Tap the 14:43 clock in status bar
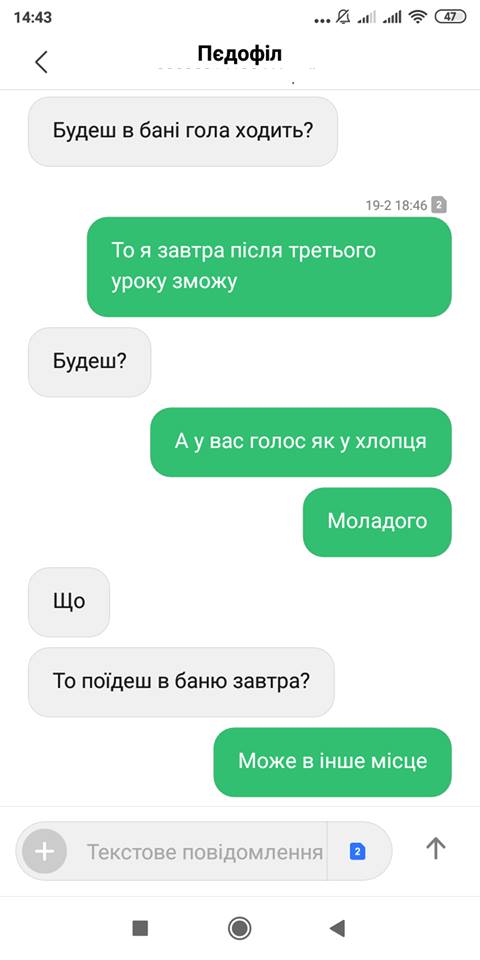480x960 pixels. [32, 17]
